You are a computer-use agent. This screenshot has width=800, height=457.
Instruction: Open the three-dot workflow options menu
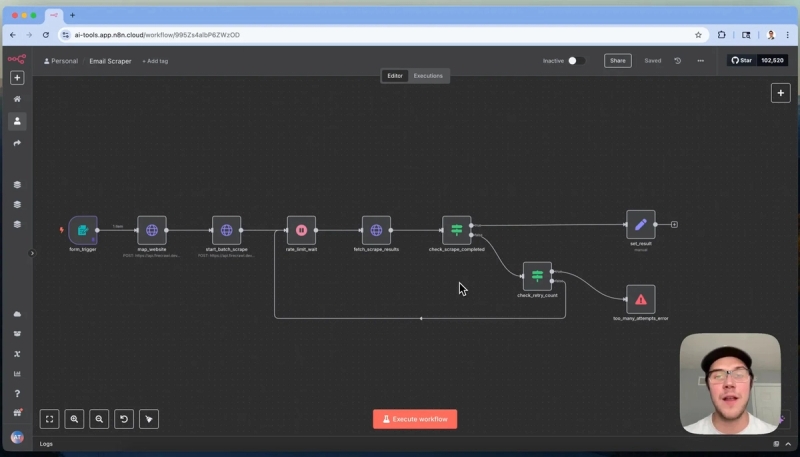(701, 61)
